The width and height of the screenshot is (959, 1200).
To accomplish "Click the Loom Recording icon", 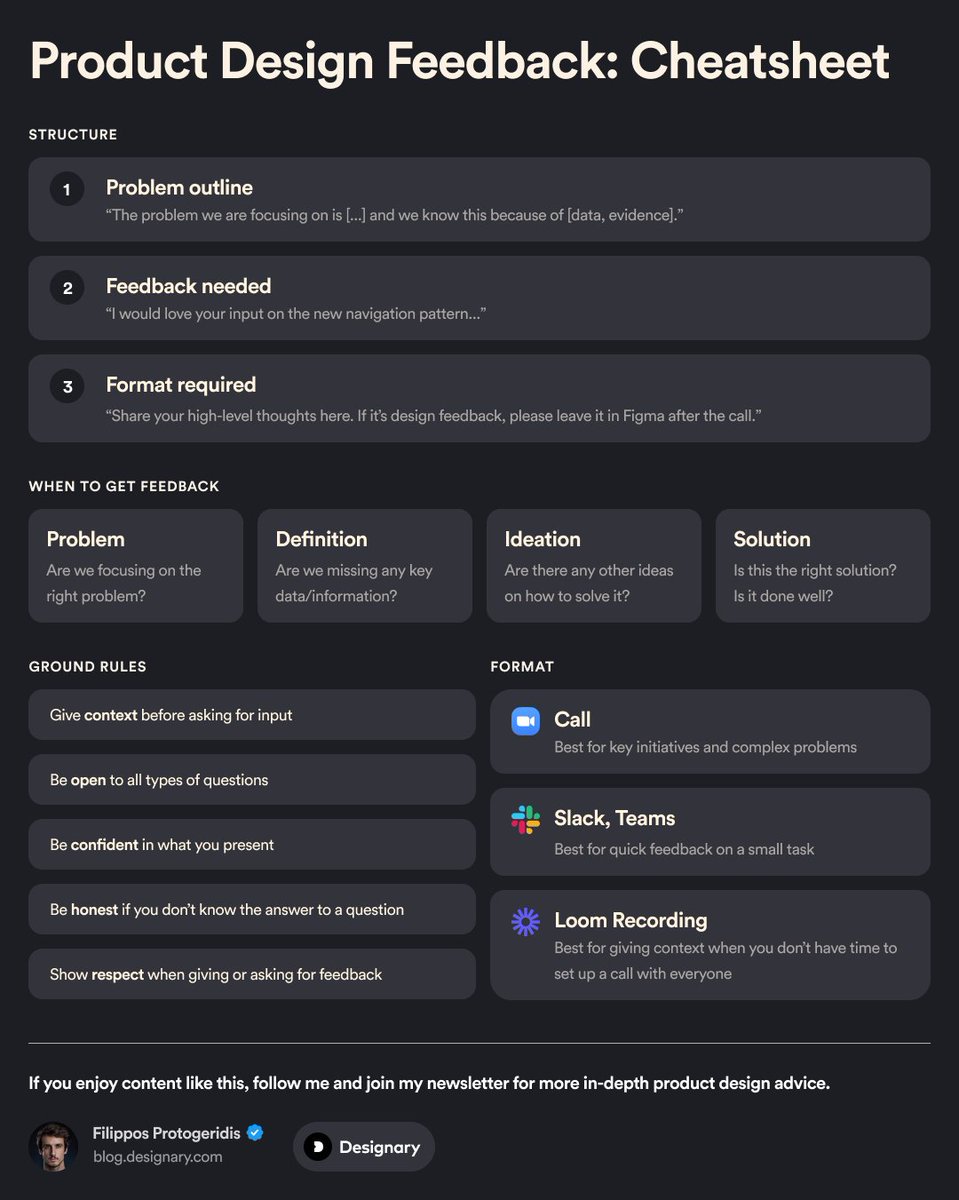I will 526,921.
